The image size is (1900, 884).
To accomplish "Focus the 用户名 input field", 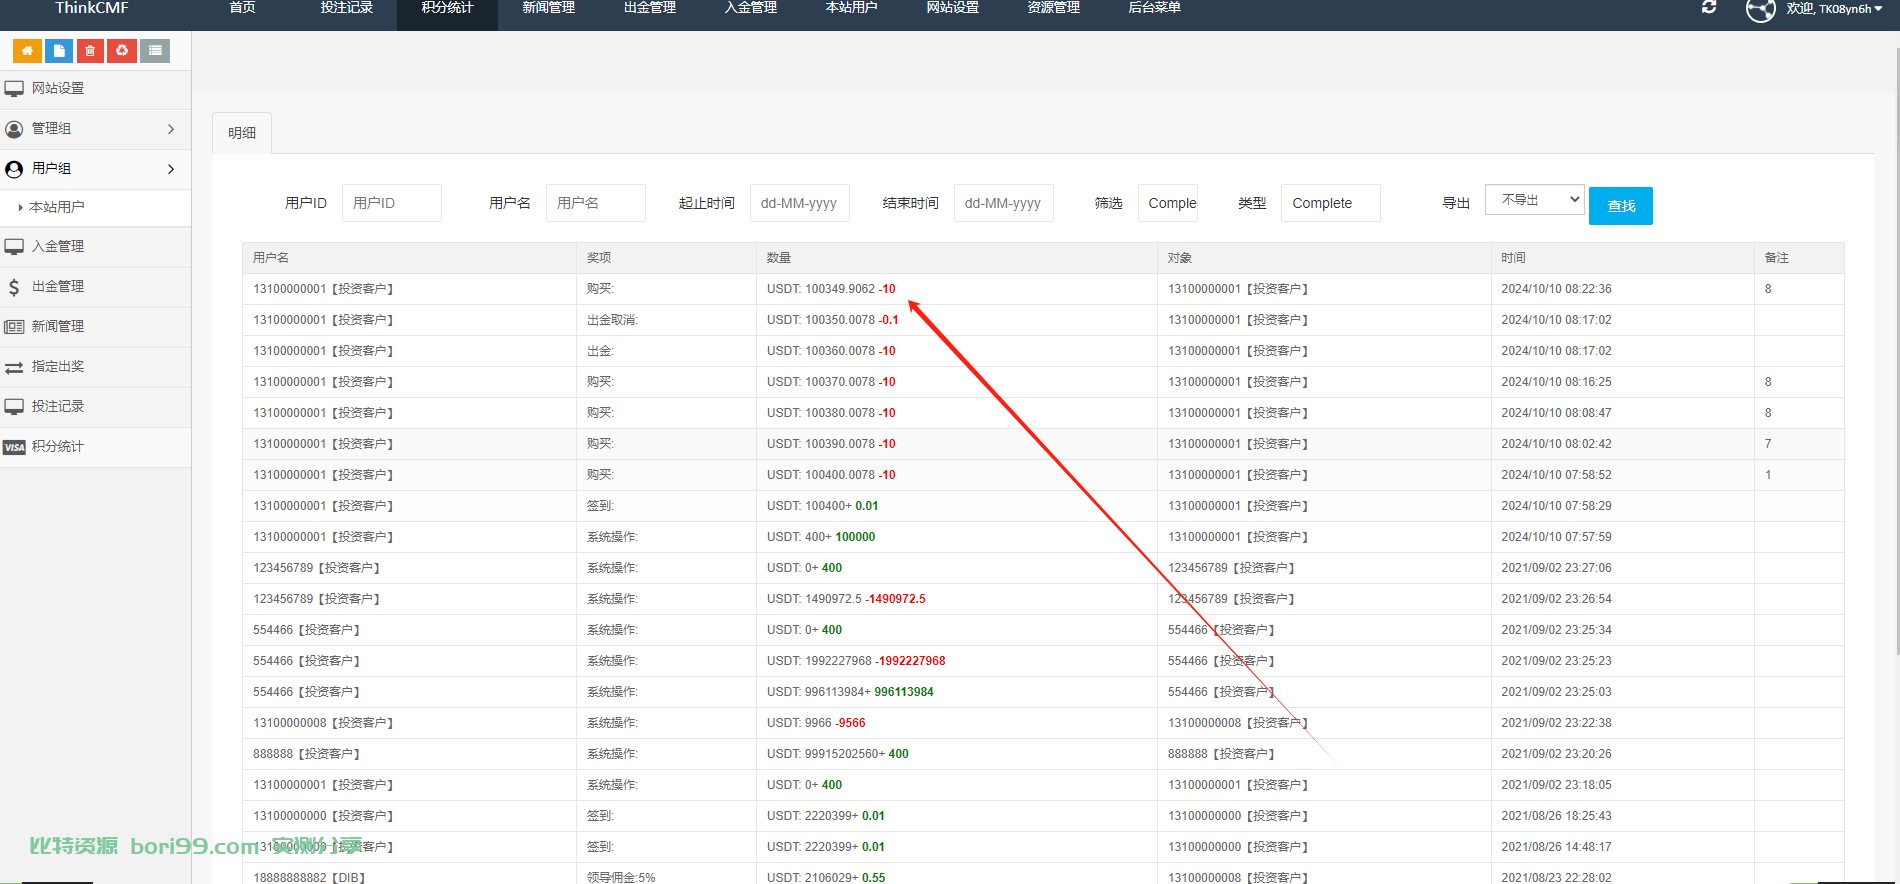I will (x=596, y=203).
